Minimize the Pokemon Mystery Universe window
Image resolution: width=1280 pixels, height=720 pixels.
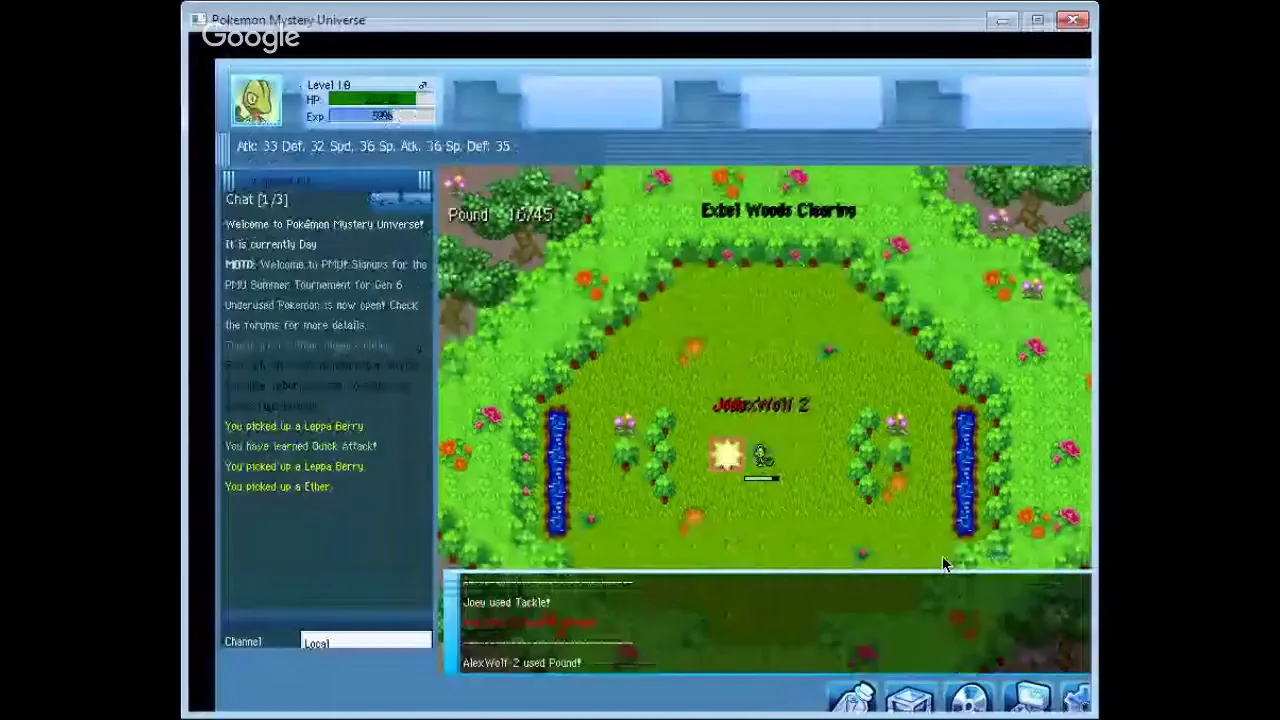1004,20
